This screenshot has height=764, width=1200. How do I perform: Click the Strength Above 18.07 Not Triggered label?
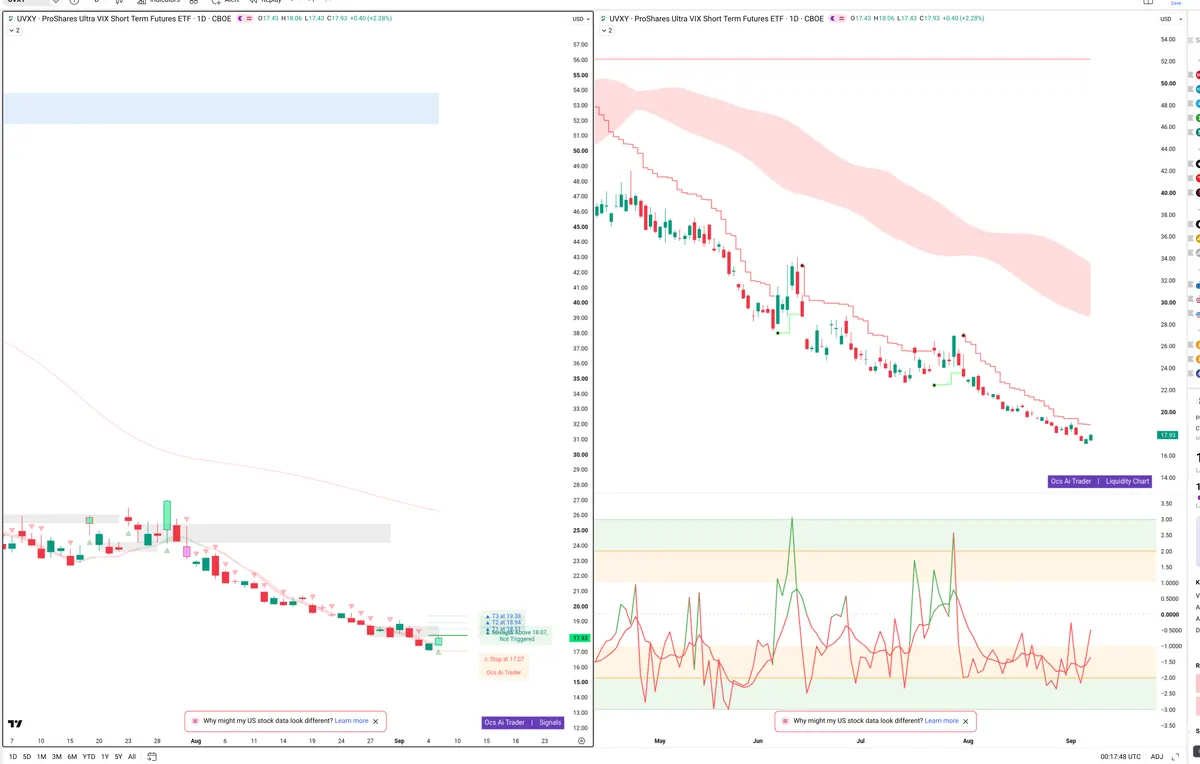pyautogui.click(x=516, y=636)
